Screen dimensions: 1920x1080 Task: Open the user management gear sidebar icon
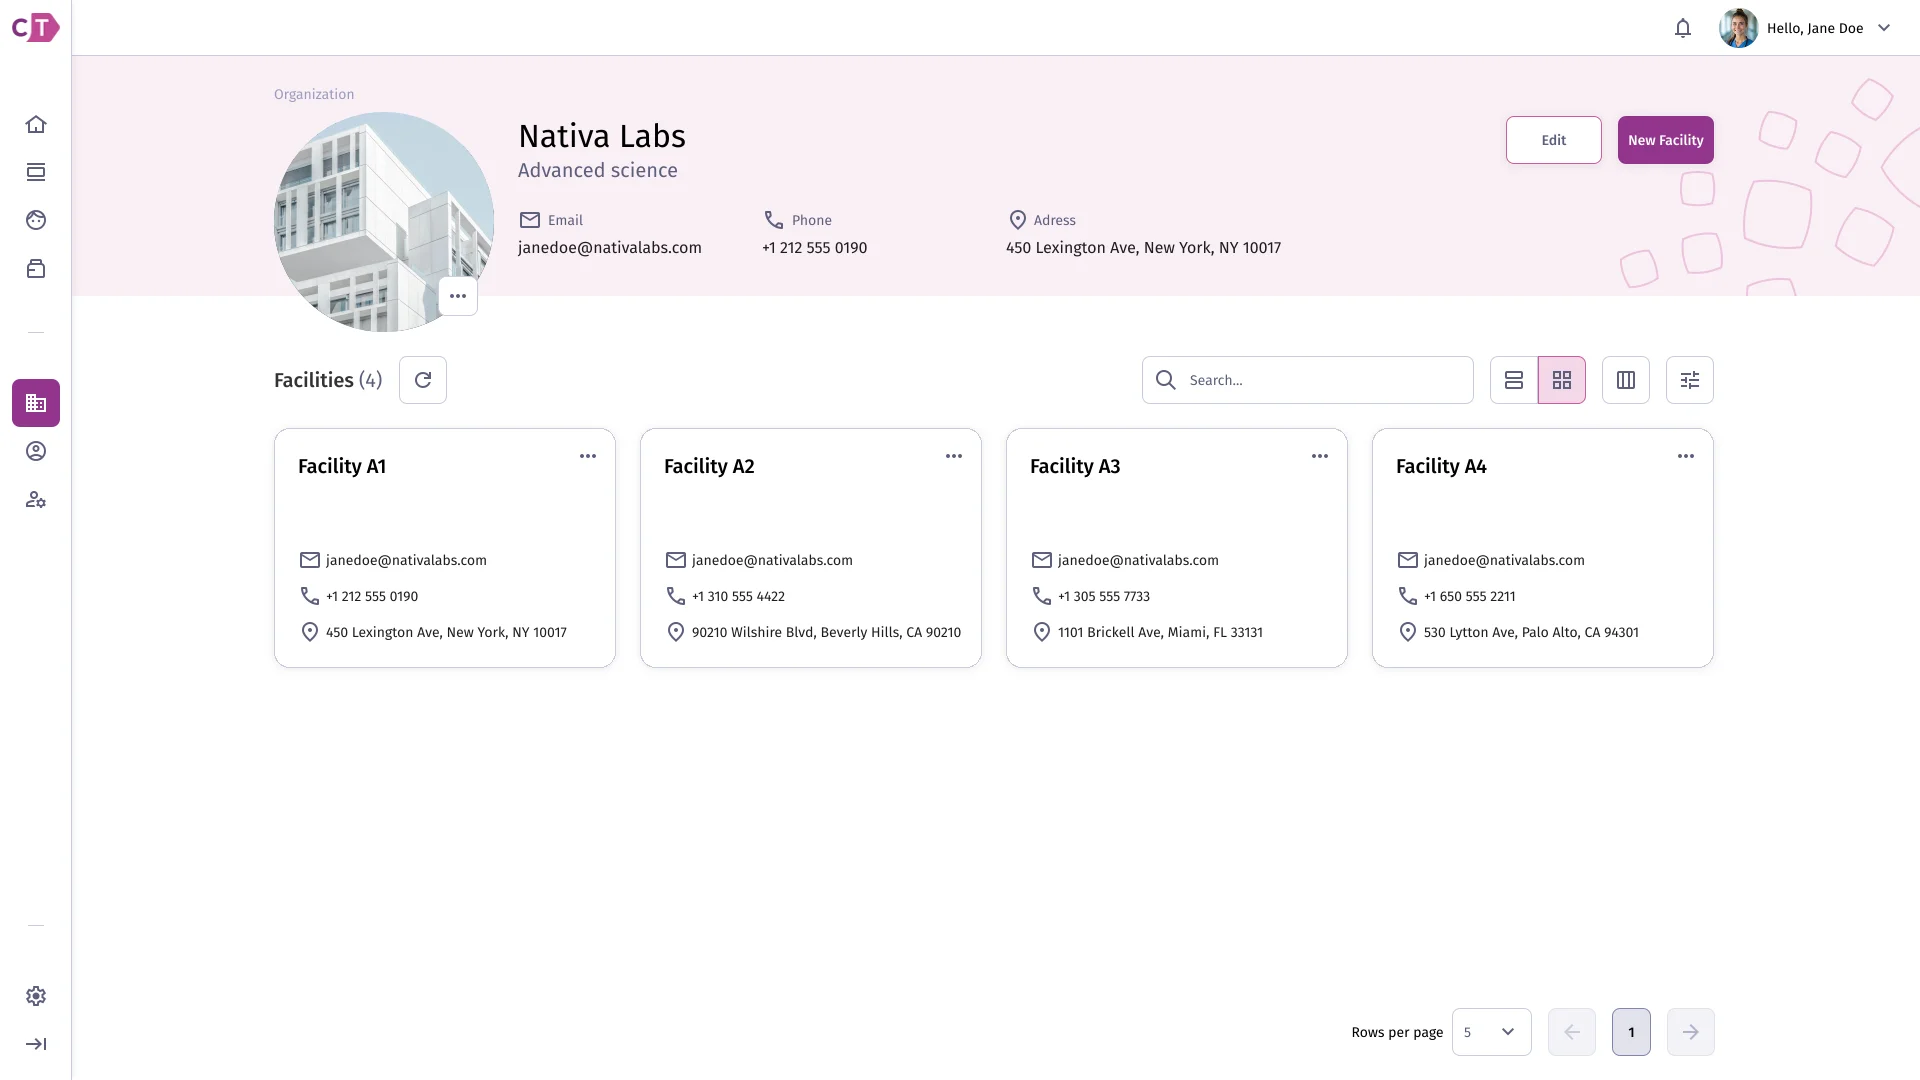click(36, 499)
